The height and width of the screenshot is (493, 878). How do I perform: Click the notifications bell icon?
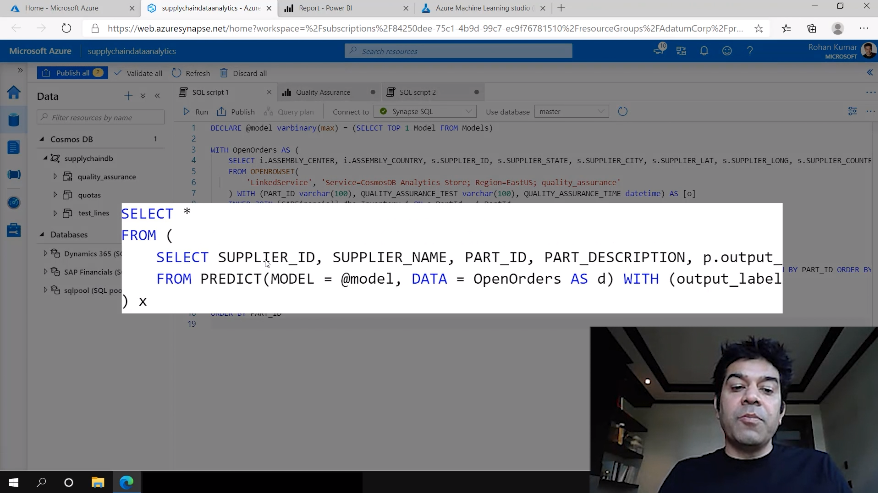[704, 50]
